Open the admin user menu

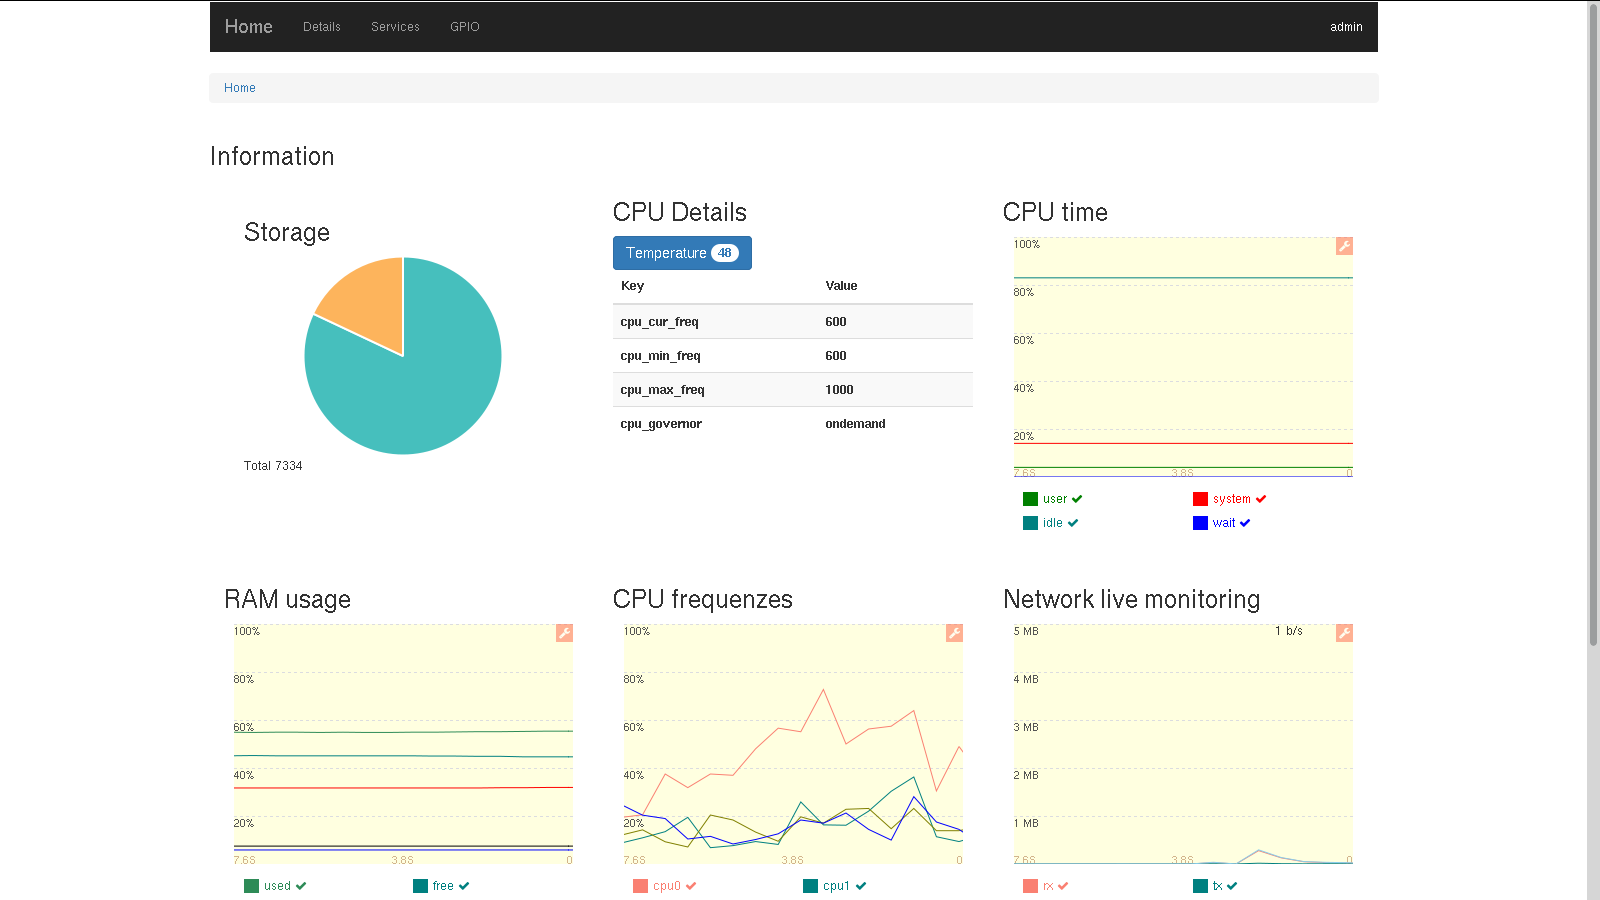[x=1346, y=27]
